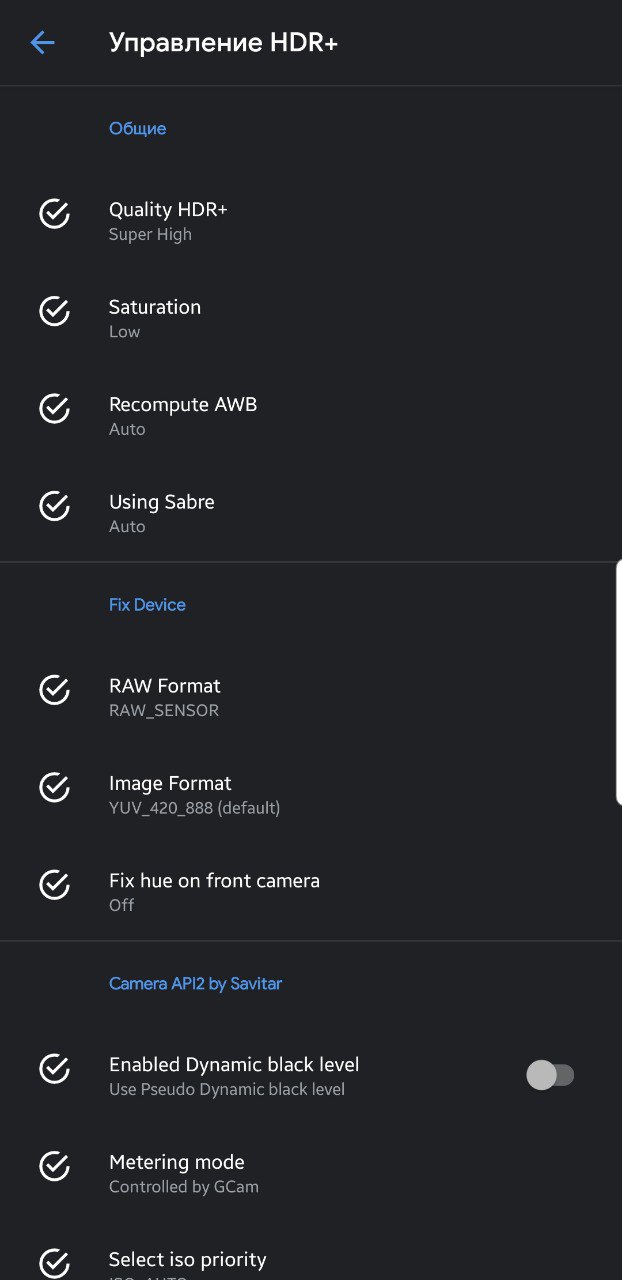622x1280 pixels.
Task: Open Metering mode Controlled by GCam
Action: tap(311, 1173)
